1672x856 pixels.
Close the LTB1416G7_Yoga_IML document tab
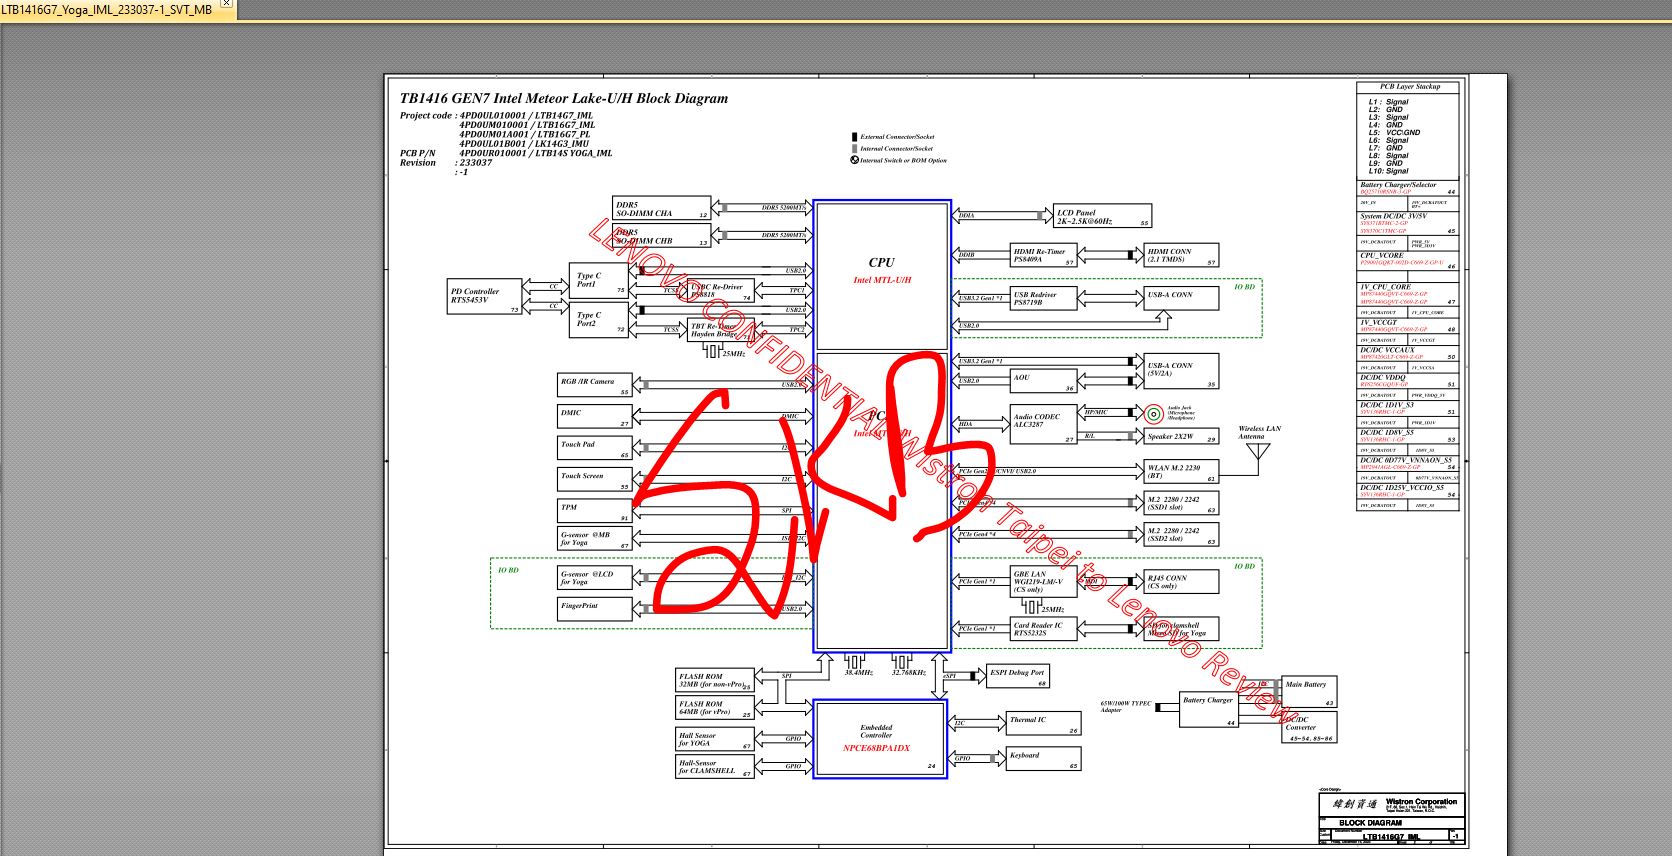click(x=226, y=4)
